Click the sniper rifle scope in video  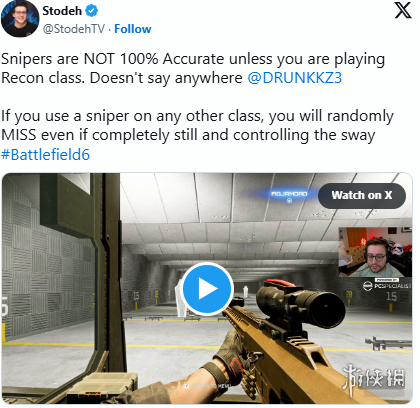(x=299, y=300)
